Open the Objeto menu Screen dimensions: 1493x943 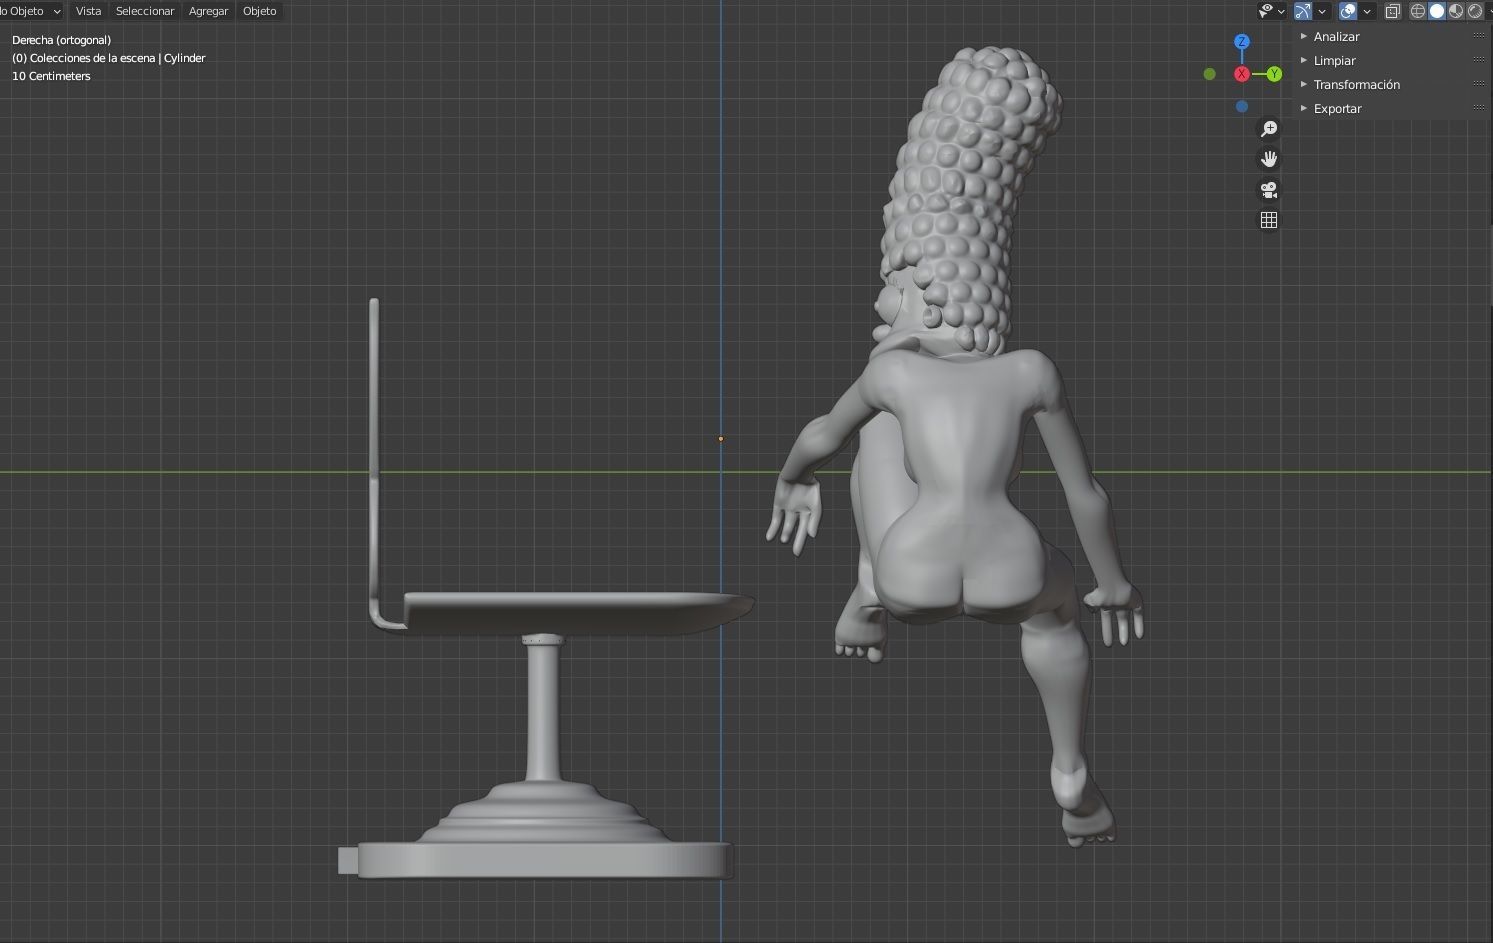[x=259, y=11]
